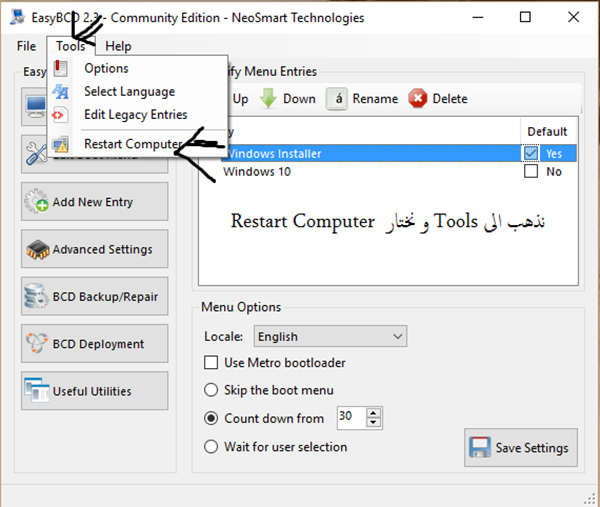
Task: Enable Use Metro bootloader checkbox
Action: (x=211, y=362)
